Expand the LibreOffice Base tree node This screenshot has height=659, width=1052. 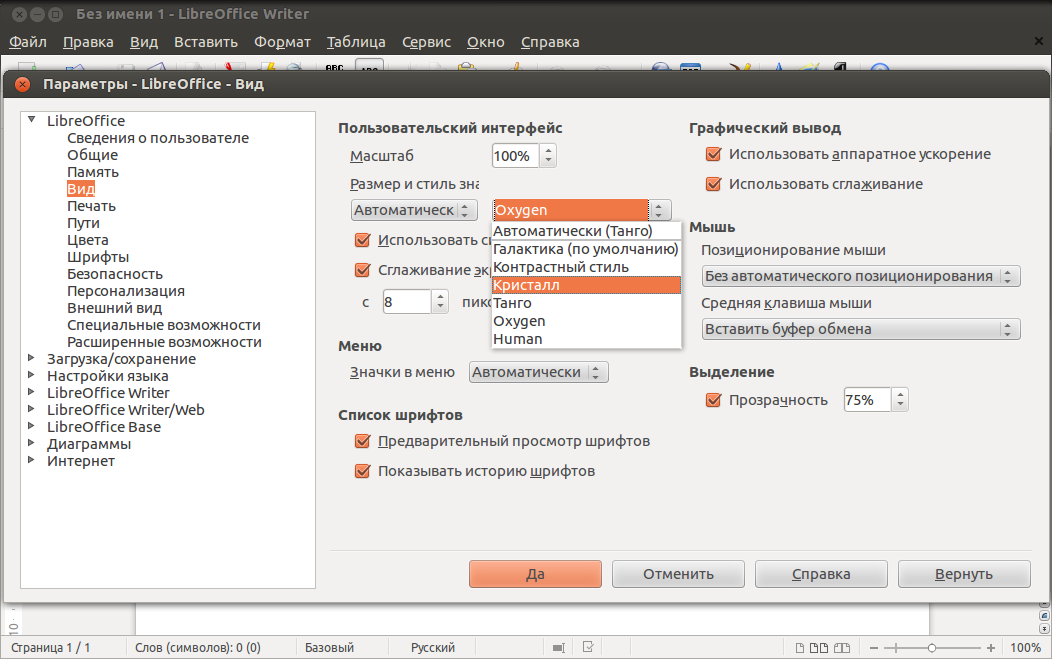tap(32, 425)
